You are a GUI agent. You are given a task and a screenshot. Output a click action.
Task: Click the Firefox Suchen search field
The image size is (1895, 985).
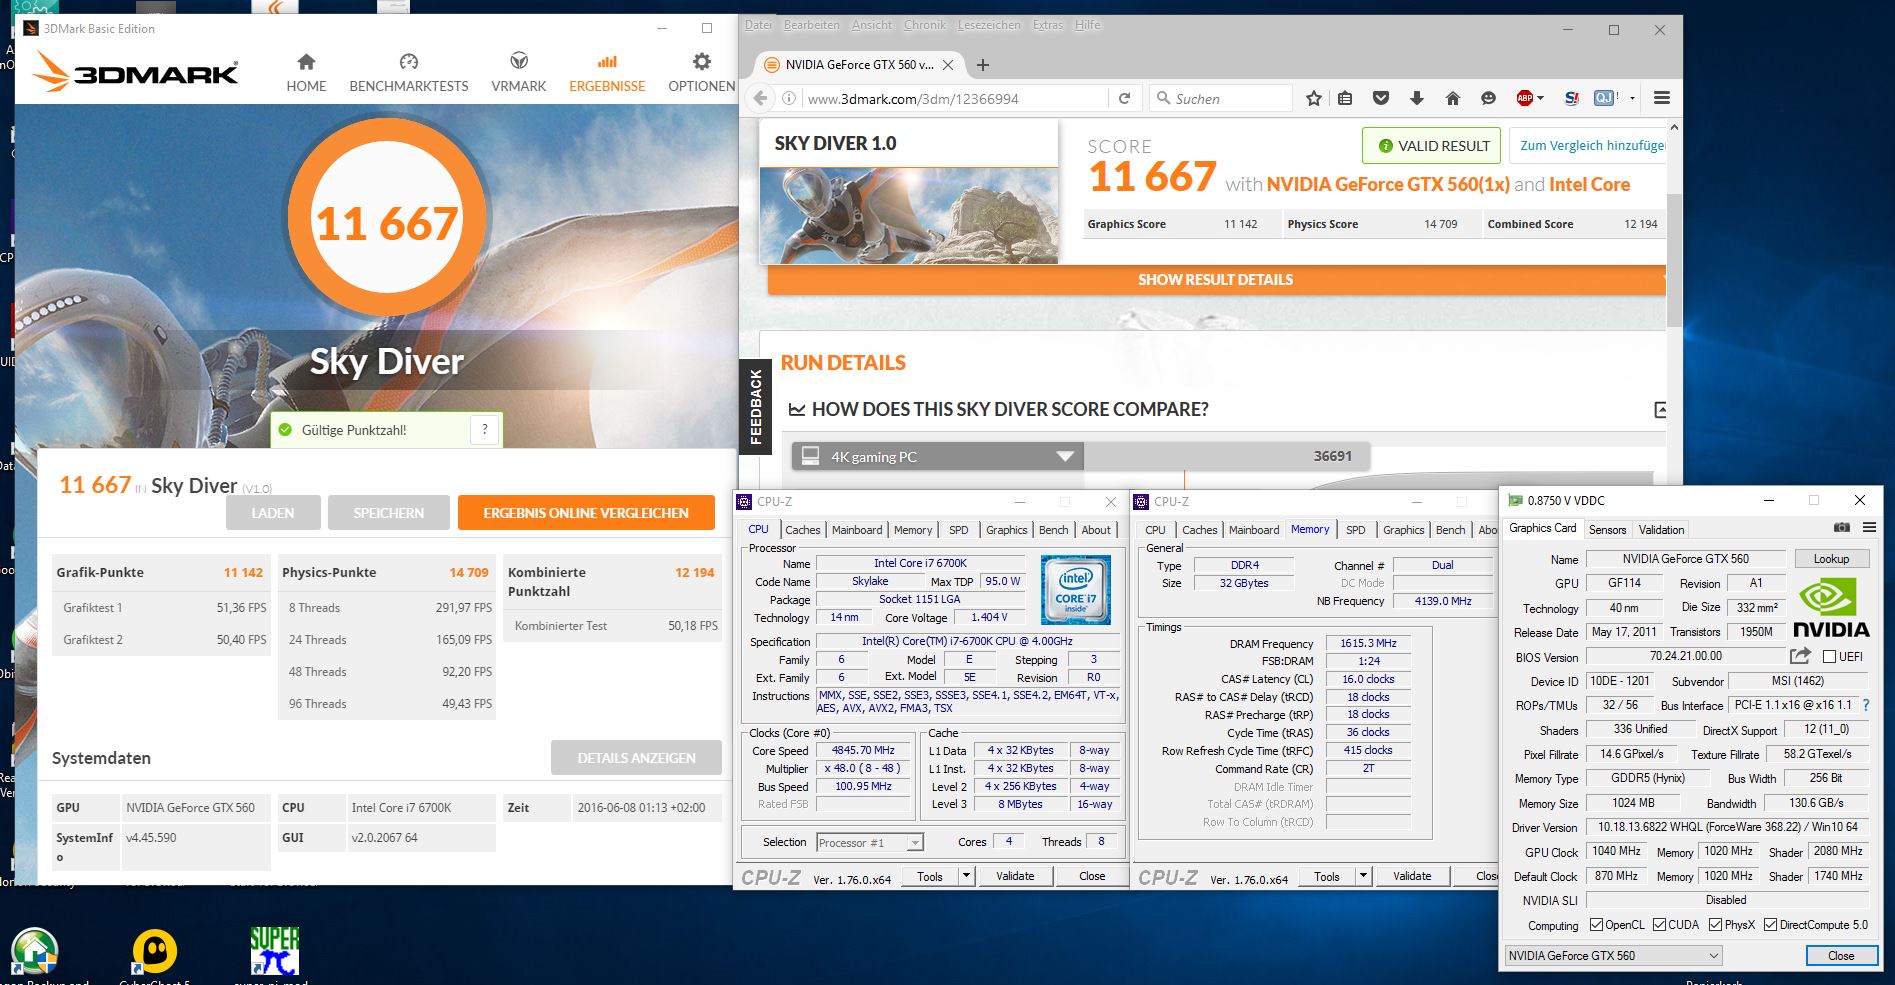[1222, 98]
